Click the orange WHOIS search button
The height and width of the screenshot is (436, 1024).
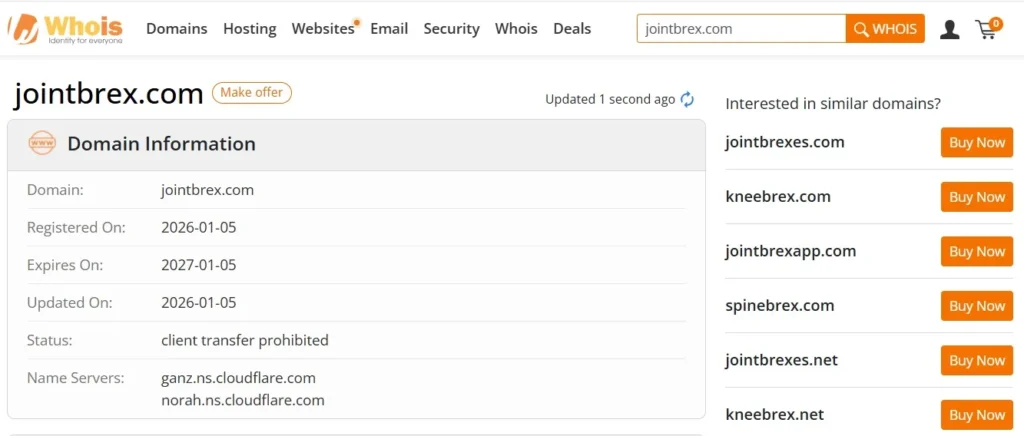(885, 29)
